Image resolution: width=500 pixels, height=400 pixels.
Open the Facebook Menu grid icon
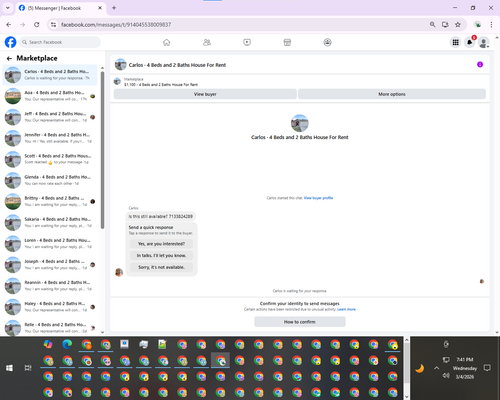(455, 42)
